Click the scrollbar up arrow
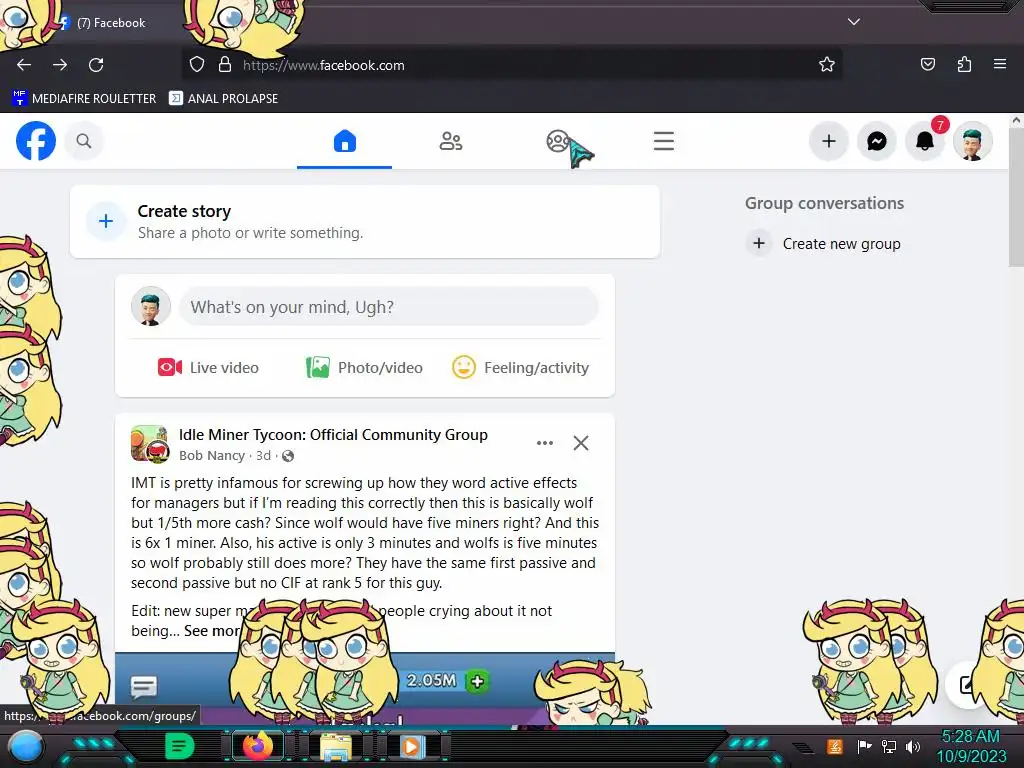Image resolution: width=1024 pixels, height=768 pixels. click(1016, 120)
